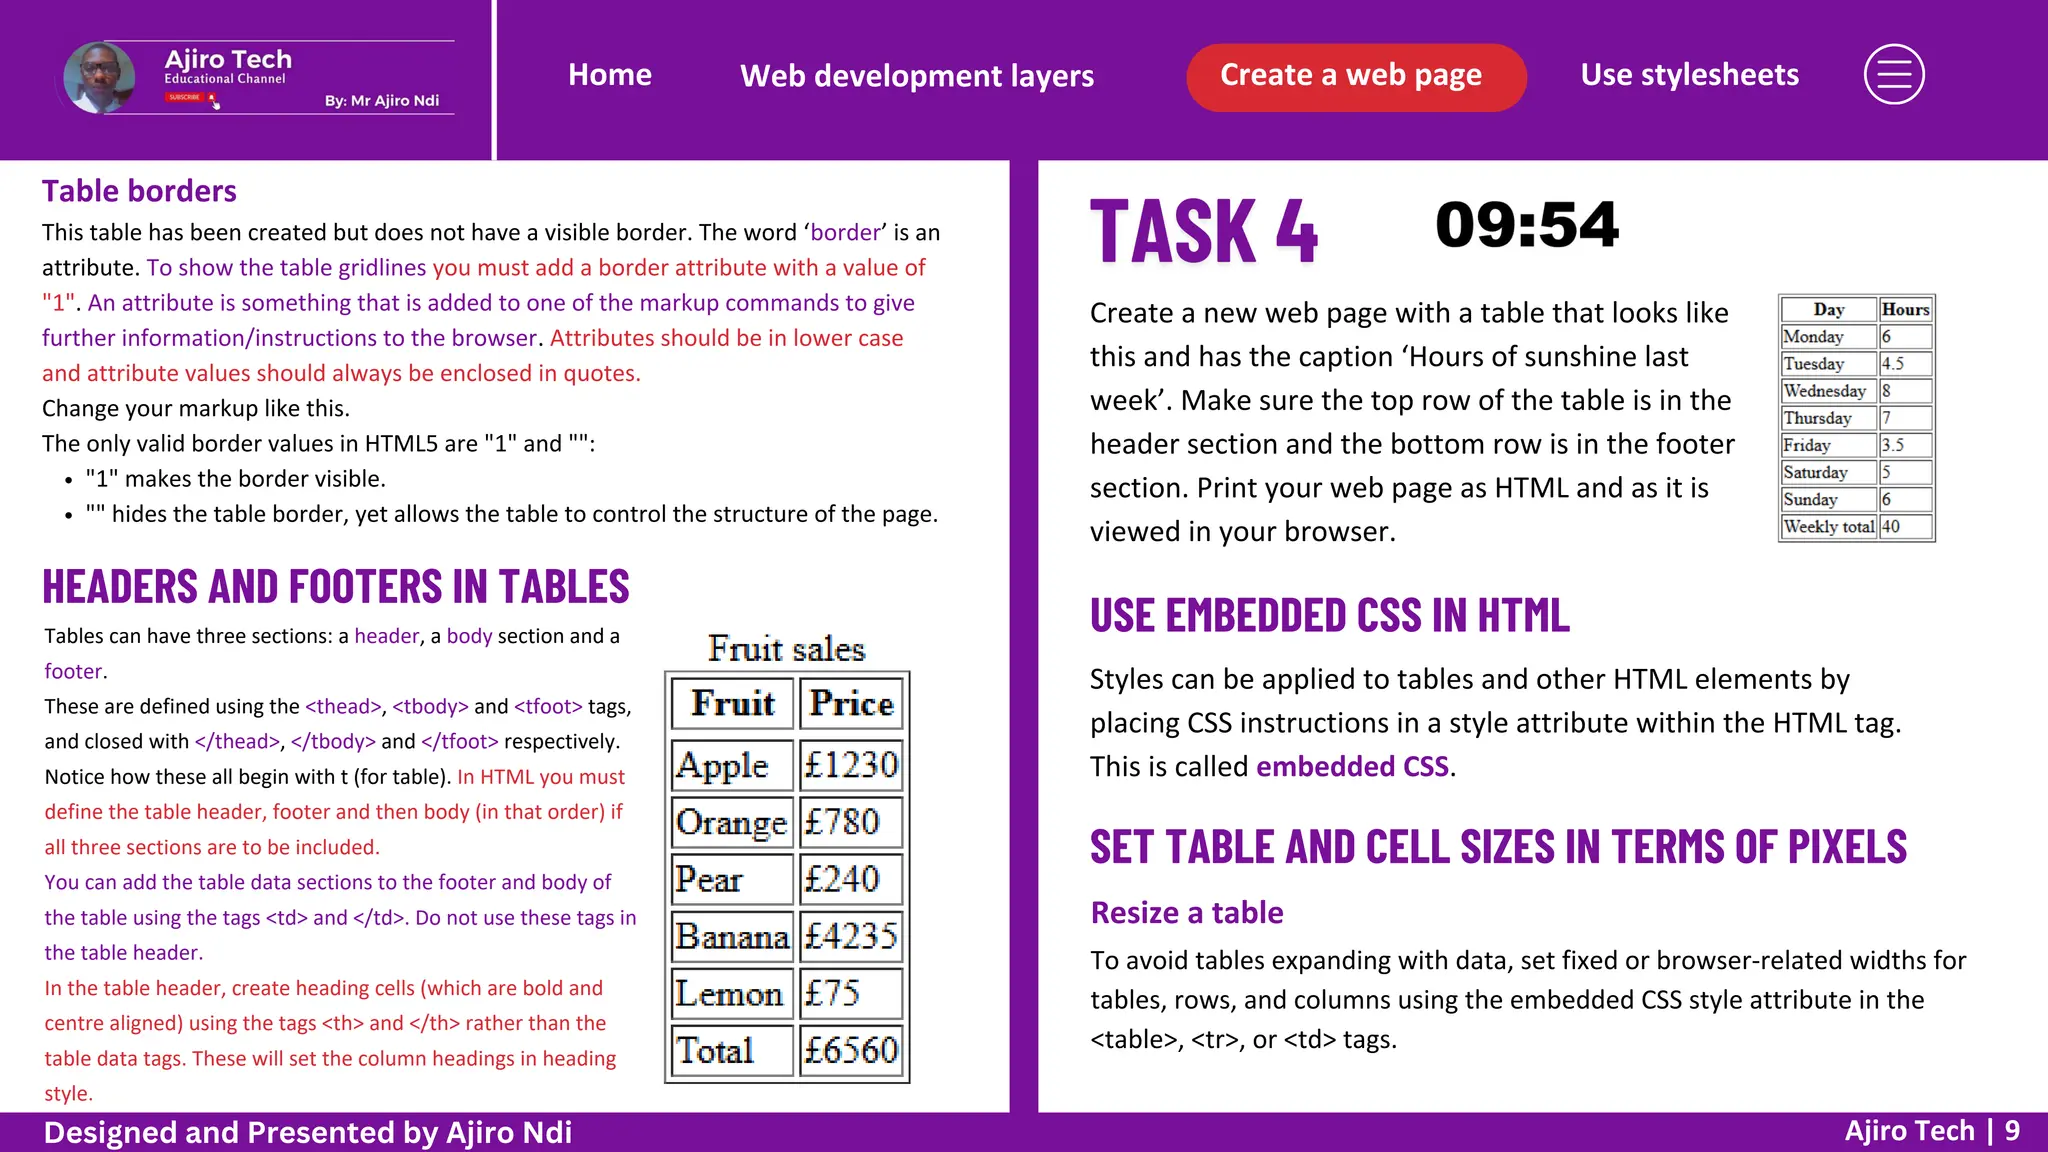Click Headers and Footers in Tables heading
The width and height of the screenshot is (2048, 1152).
click(x=336, y=587)
